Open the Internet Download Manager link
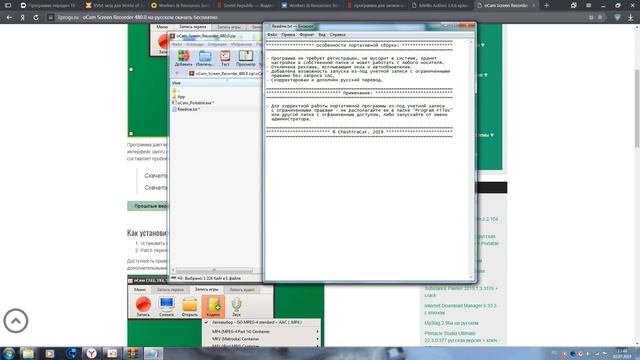Viewport: 640px width, 360px height. click(x=460, y=309)
